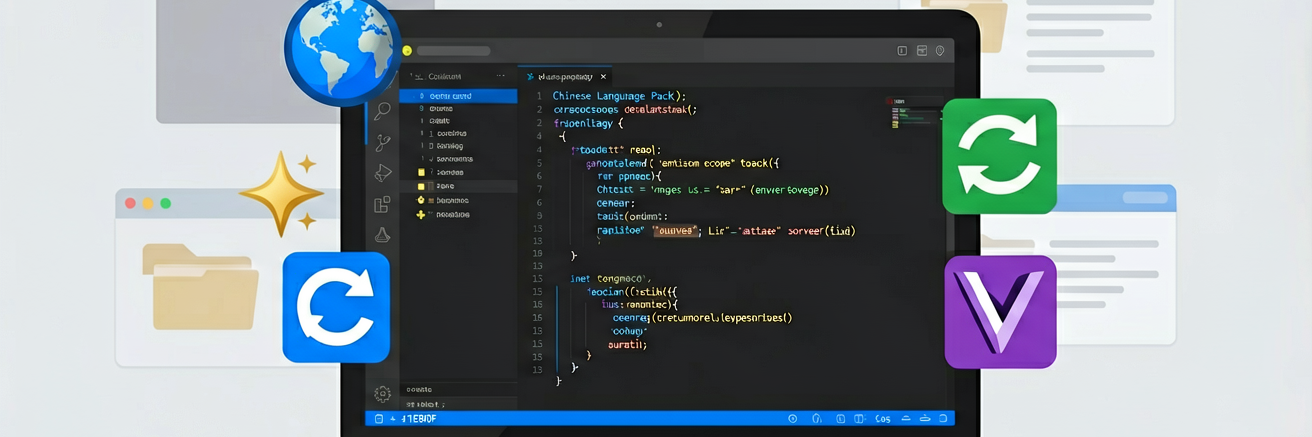
Task: Click the blue globe icon
Action: [x=342, y=48]
